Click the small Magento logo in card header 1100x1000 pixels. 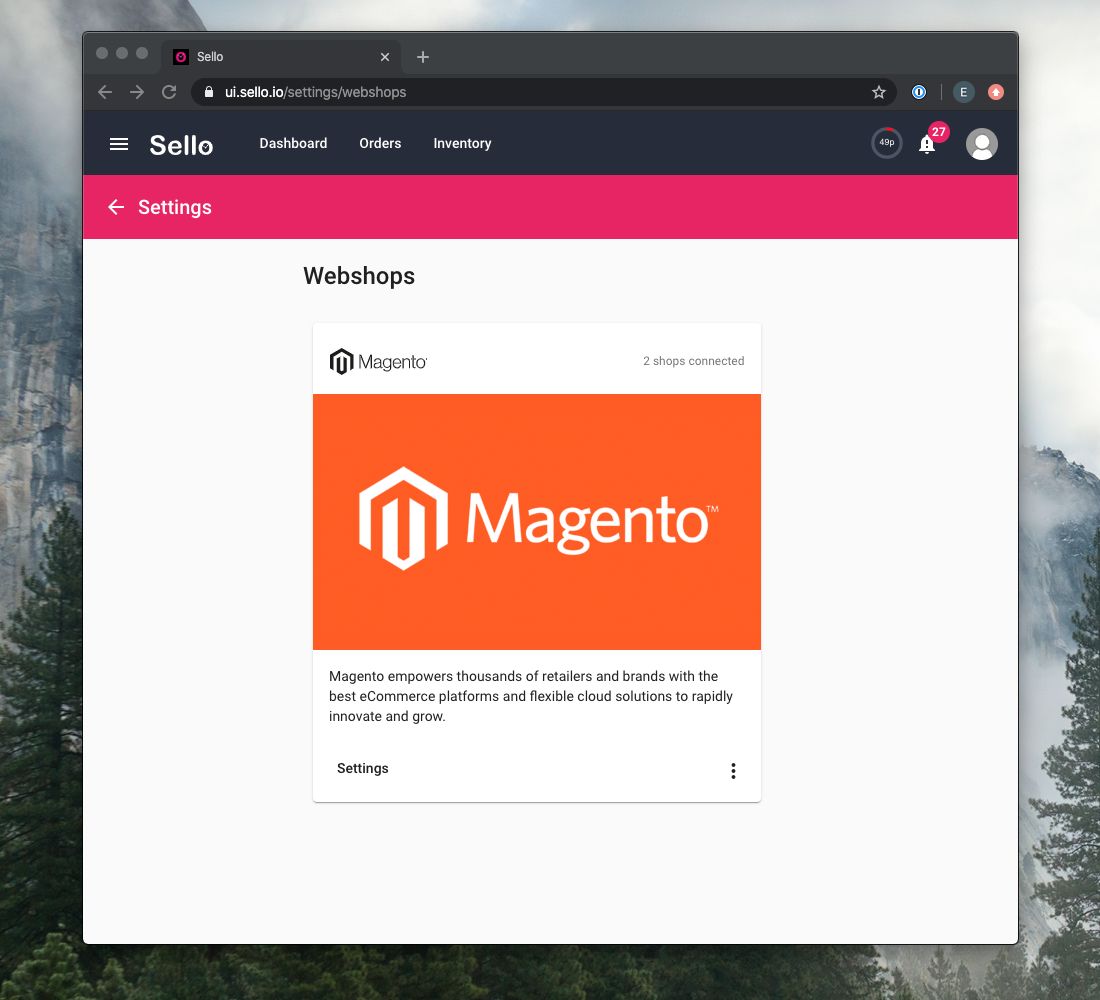[378, 361]
